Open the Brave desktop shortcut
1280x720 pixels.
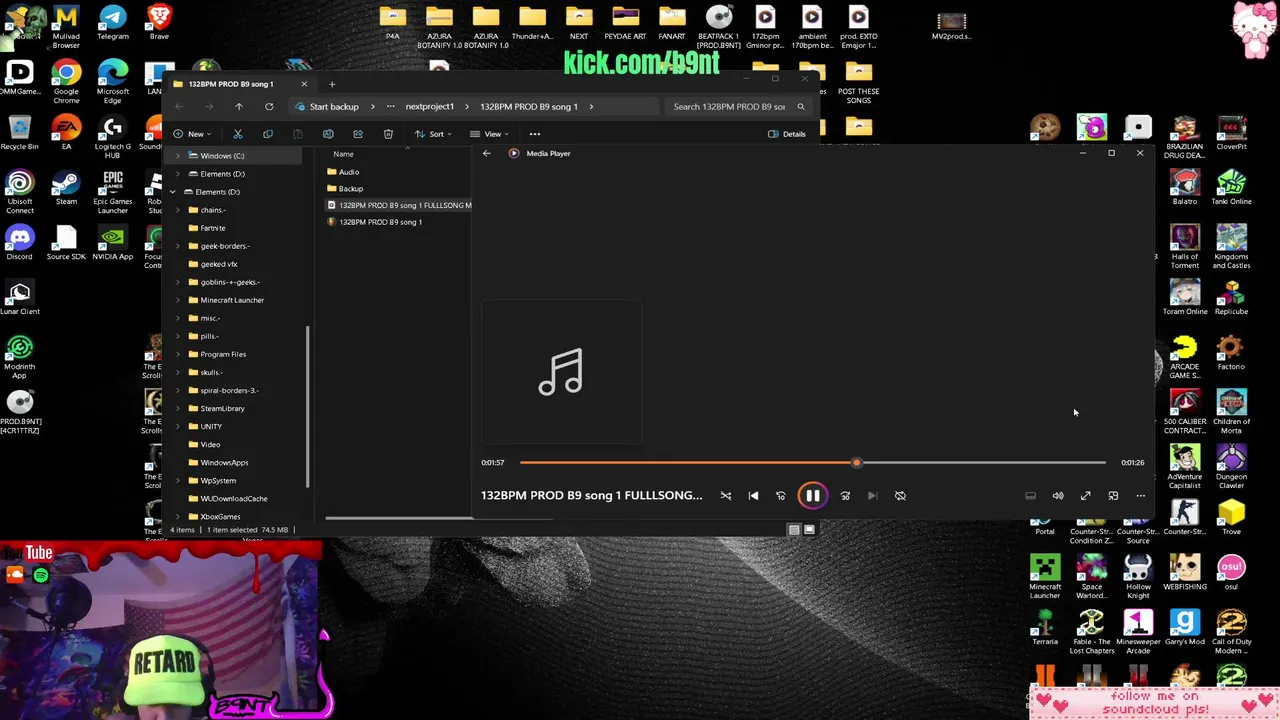(x=159, y=24)
